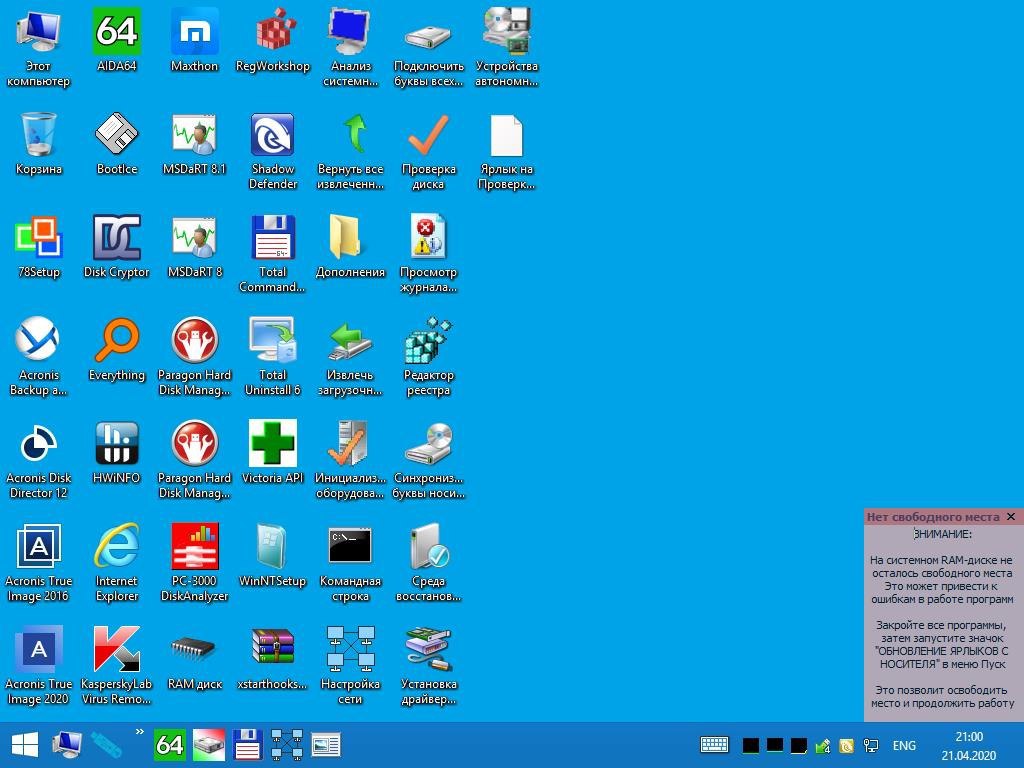Launch the Maxthon browser icon
Screen dimensions: 1024x768
(194, 40)
